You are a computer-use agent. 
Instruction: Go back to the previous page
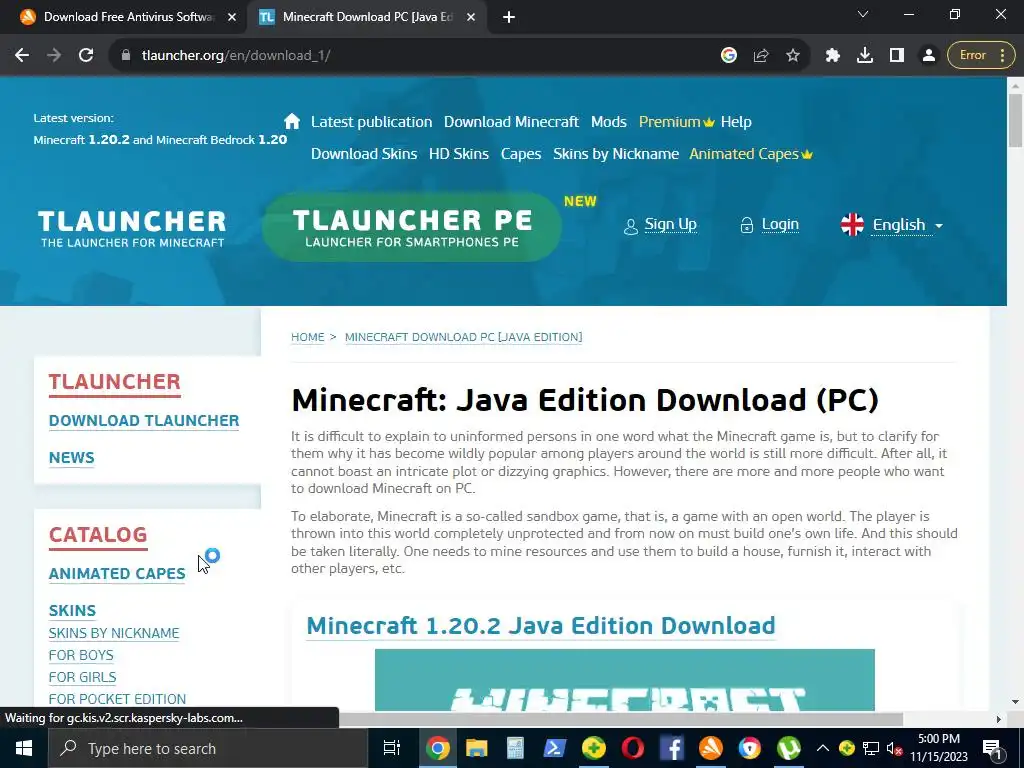pyautogui.click(x=22, y=56)
